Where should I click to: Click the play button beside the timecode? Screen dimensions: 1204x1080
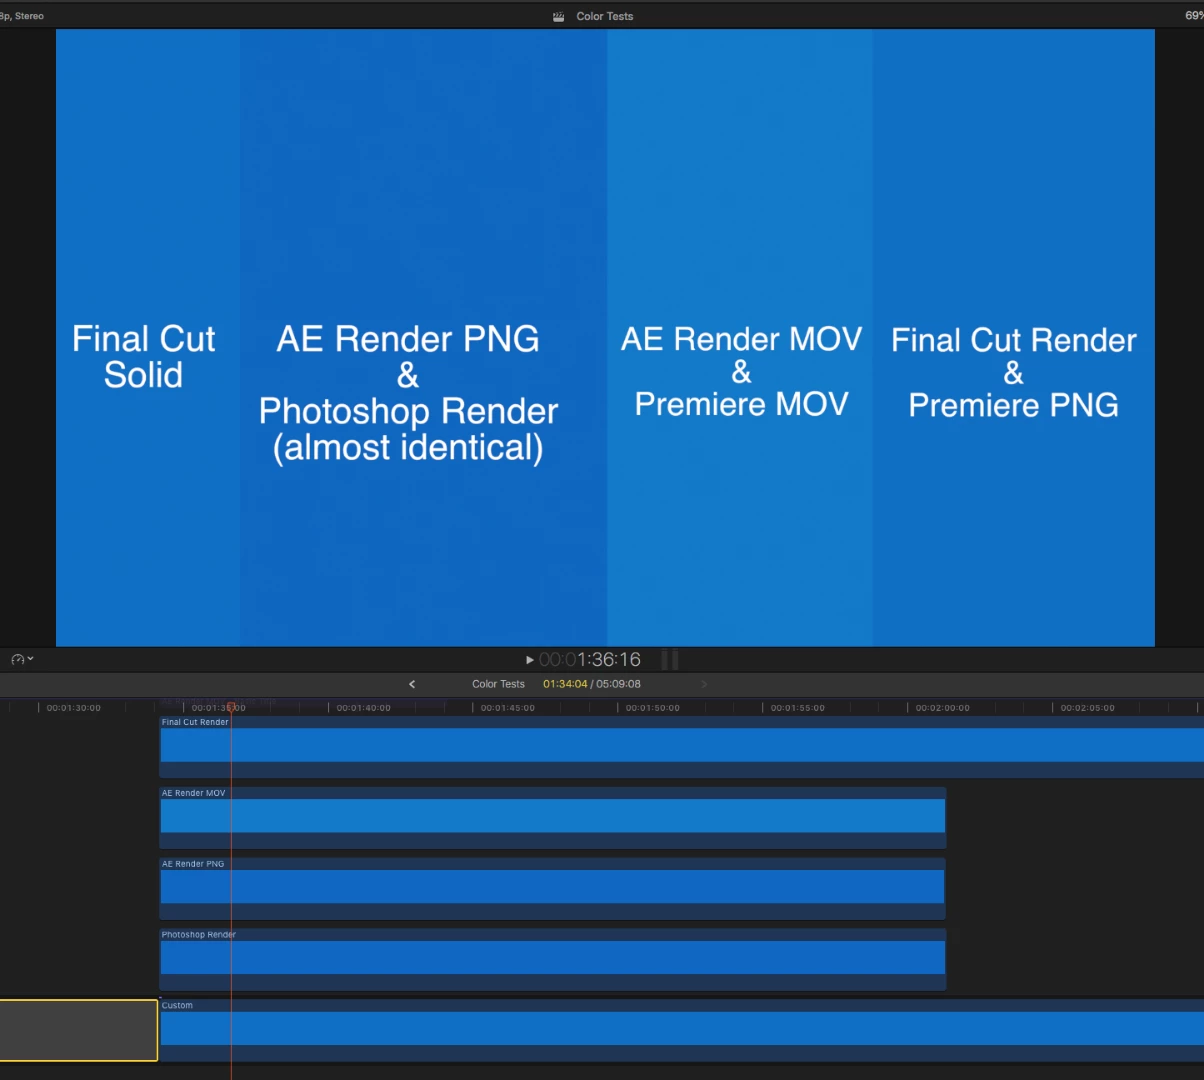[530, 660]
